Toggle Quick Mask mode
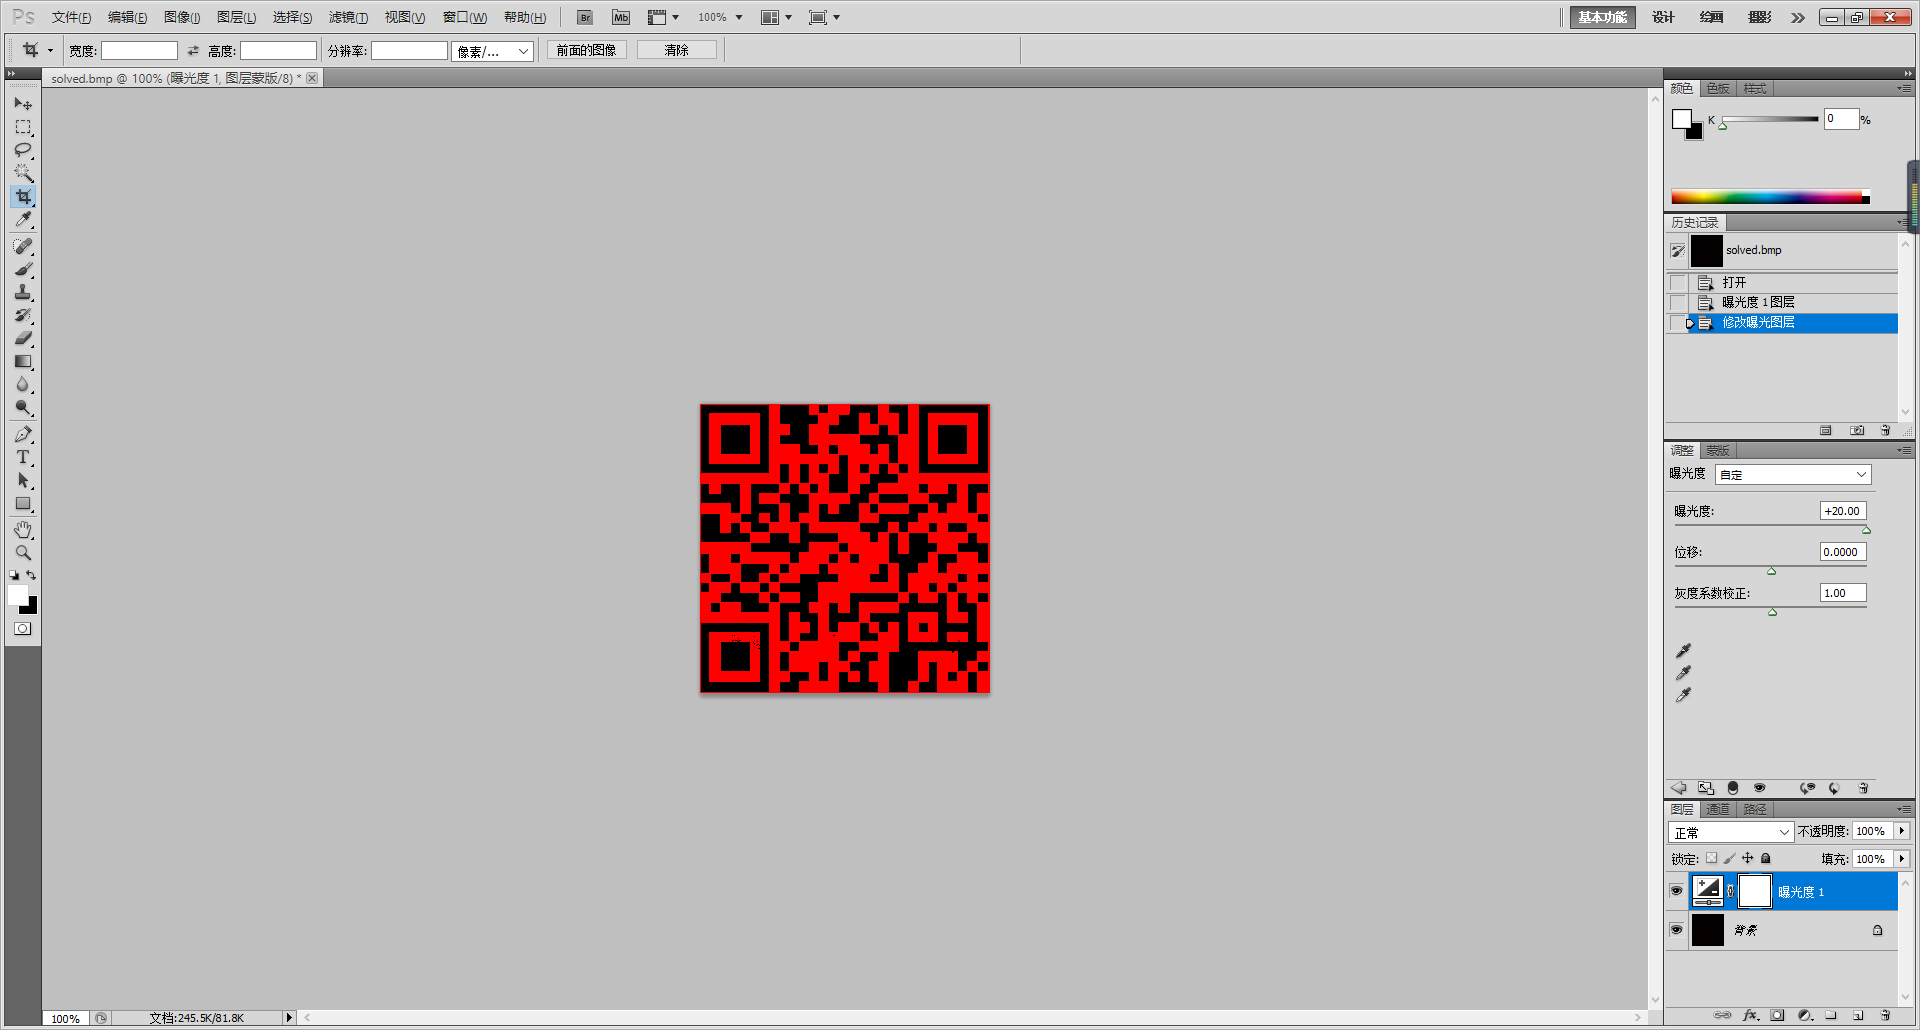Screen dimensions: 1920x1030 23,629
